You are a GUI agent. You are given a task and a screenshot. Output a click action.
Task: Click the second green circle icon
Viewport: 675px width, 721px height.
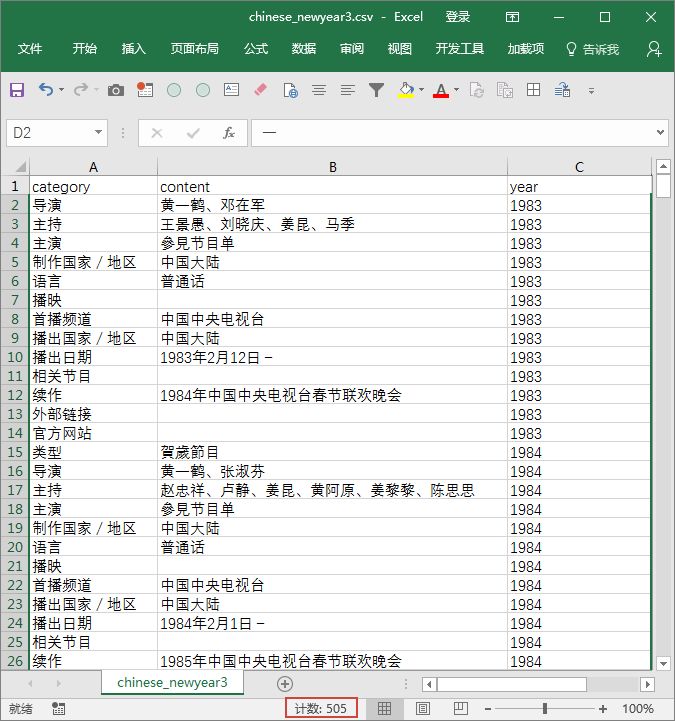(x=203, y=90)
